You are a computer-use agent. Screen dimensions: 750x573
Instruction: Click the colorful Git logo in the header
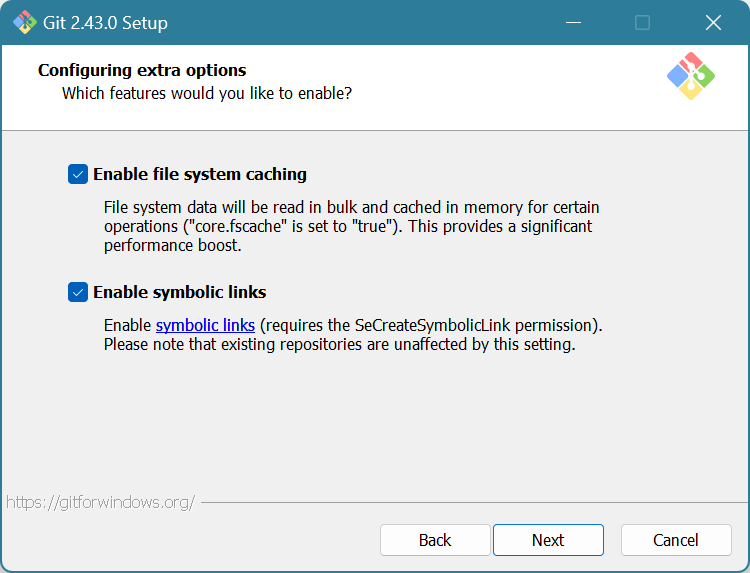(691, 75)
